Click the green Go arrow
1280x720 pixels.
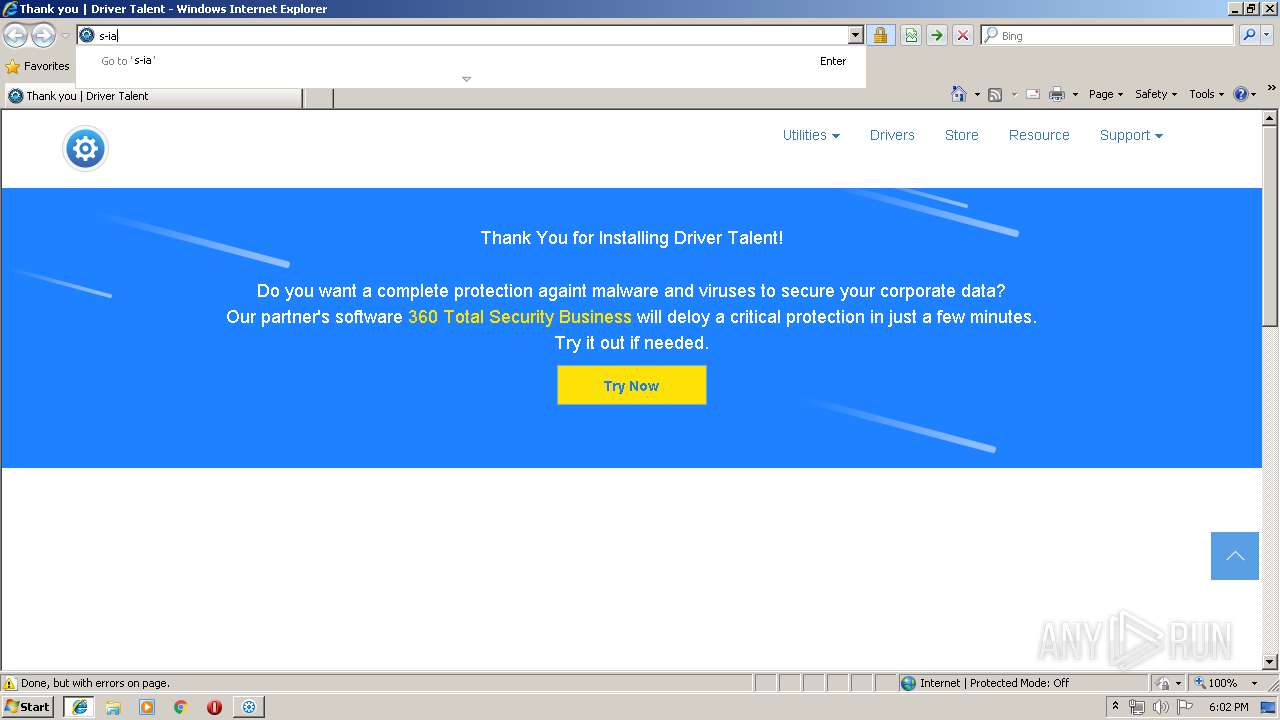[937, 35]
